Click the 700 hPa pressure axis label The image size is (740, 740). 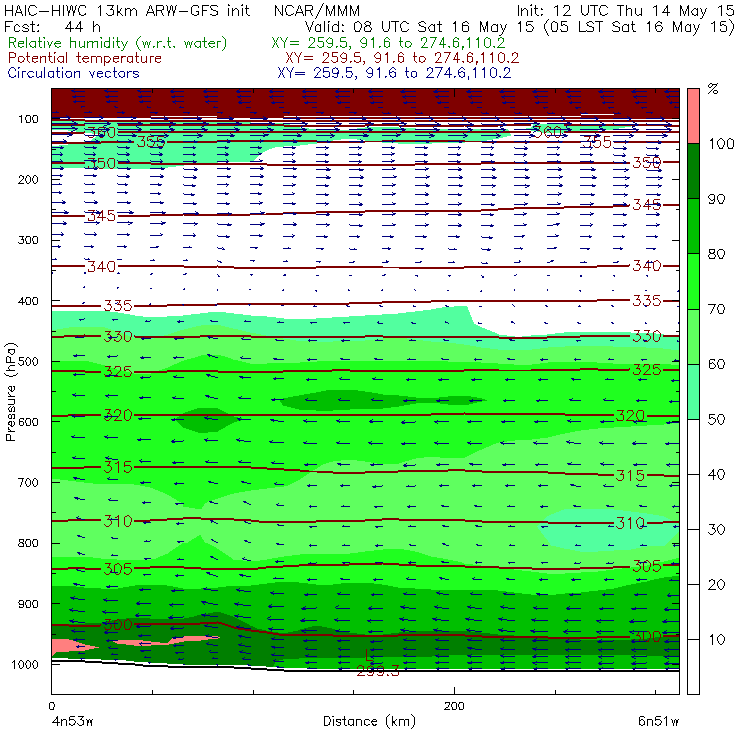click(28, 483)
